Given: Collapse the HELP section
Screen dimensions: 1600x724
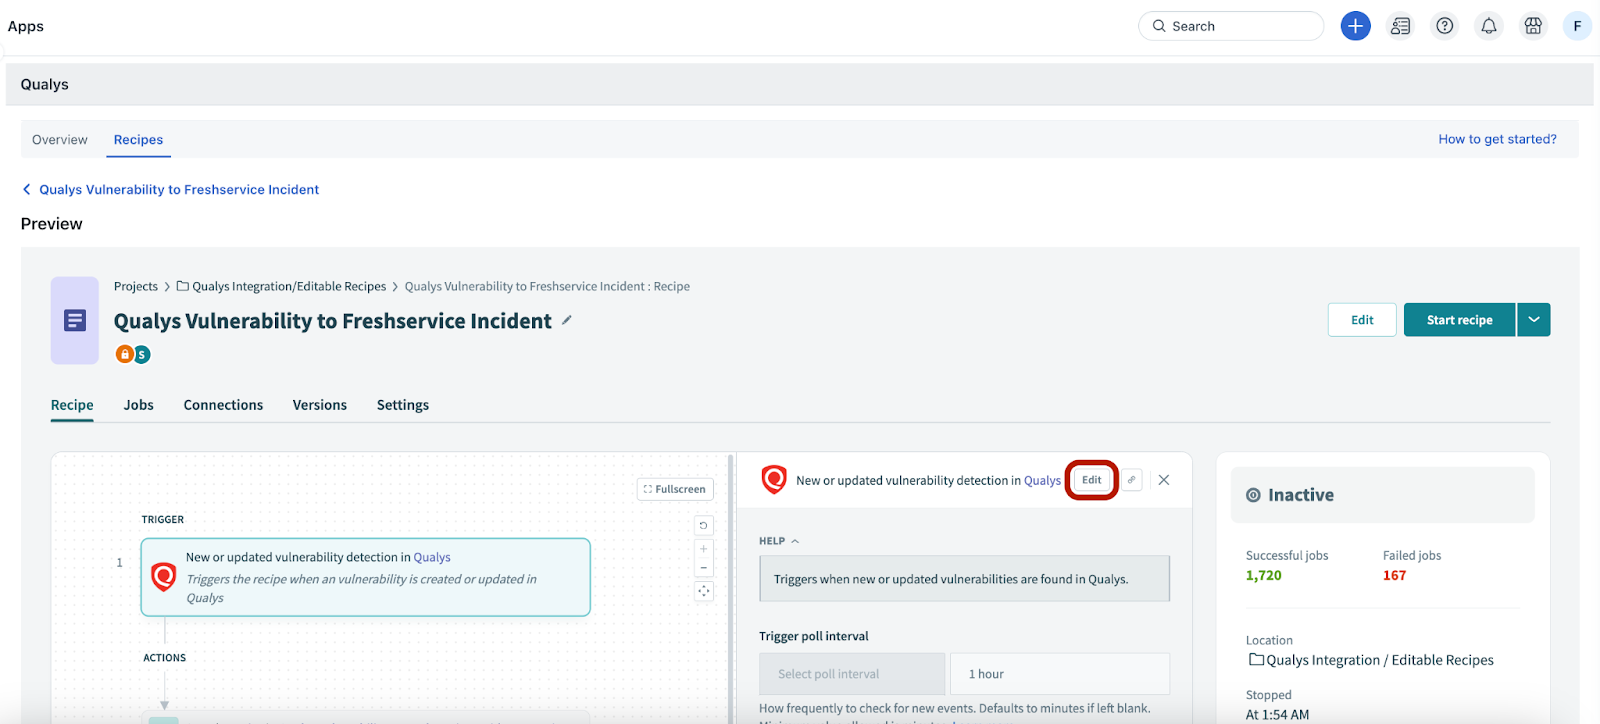Looking at the screenshot, I should coord(779,541).
